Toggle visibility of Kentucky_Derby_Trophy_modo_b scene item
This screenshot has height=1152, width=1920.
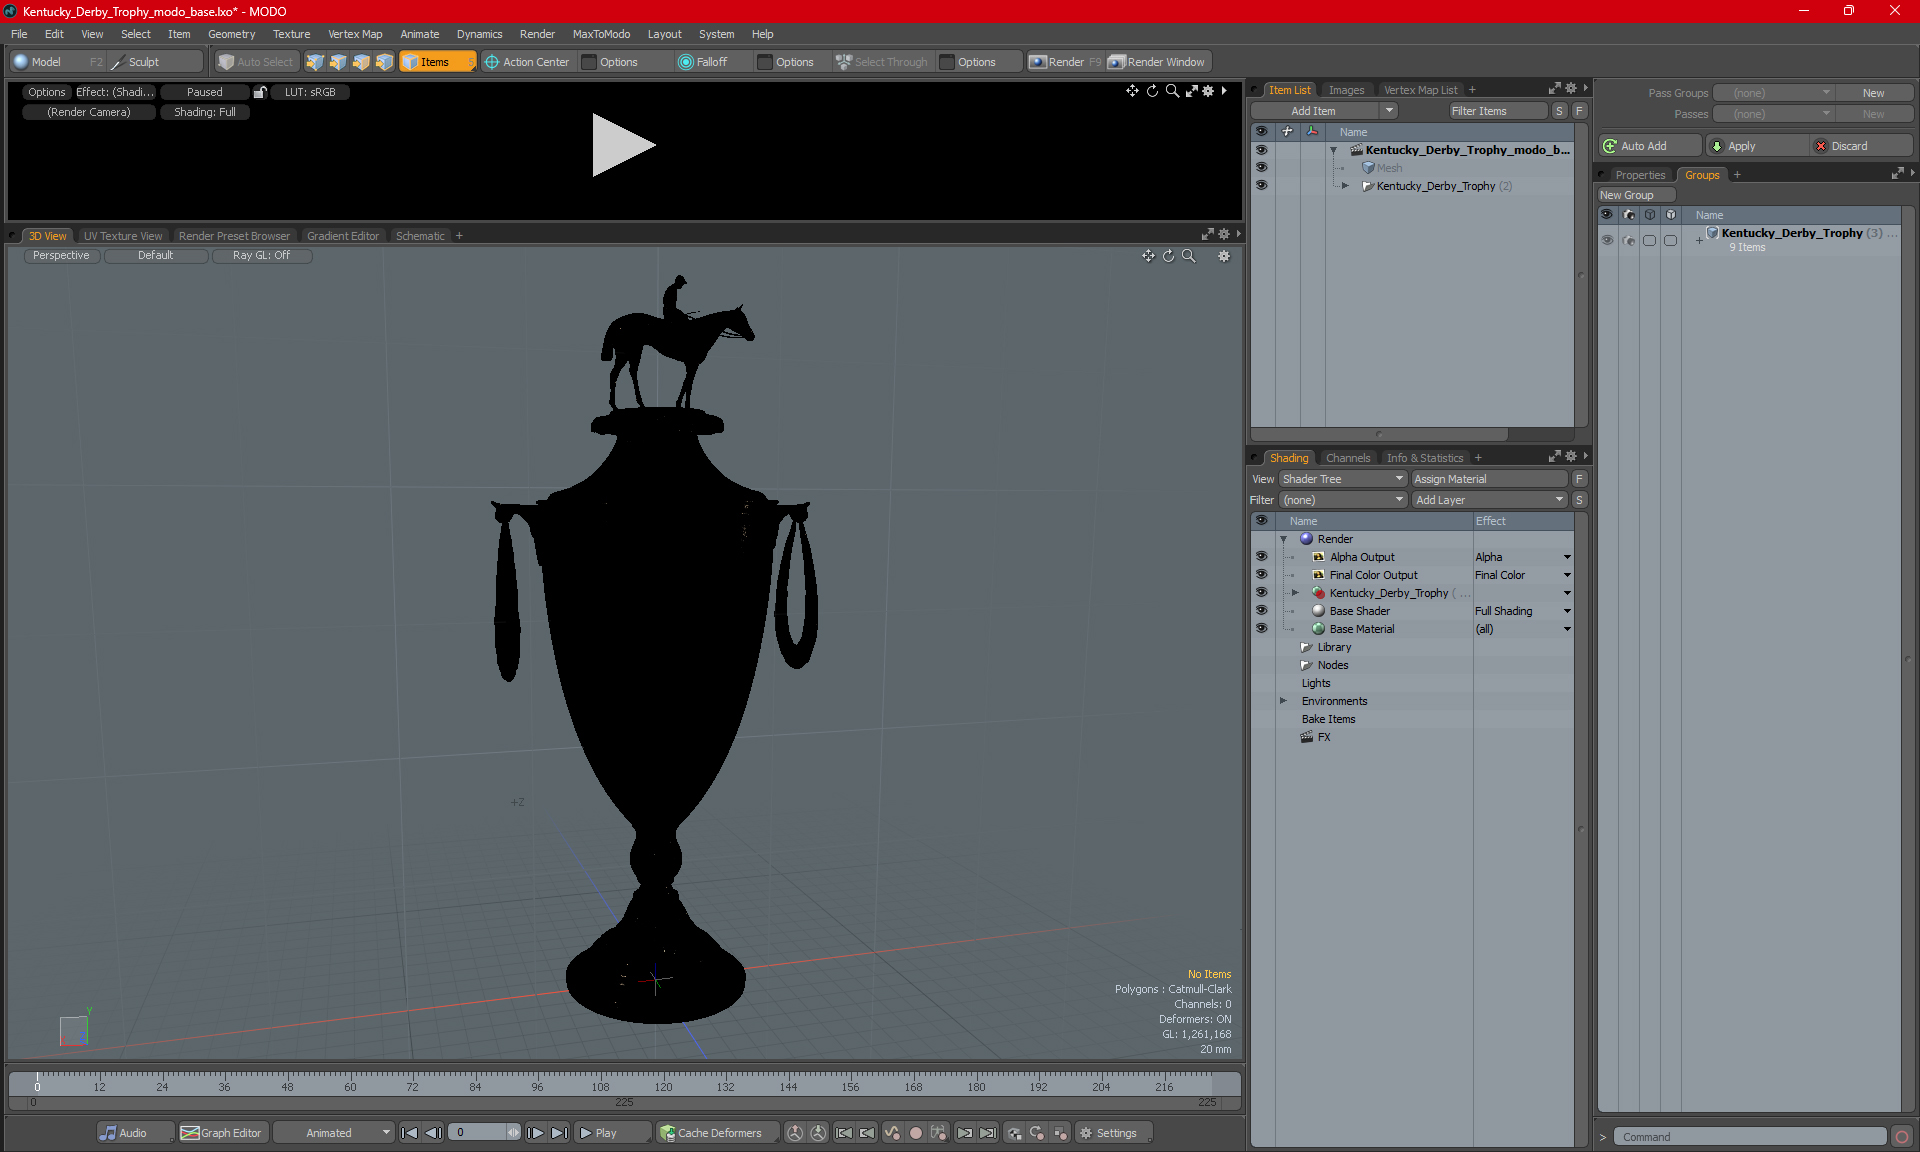click(1261, 150)
